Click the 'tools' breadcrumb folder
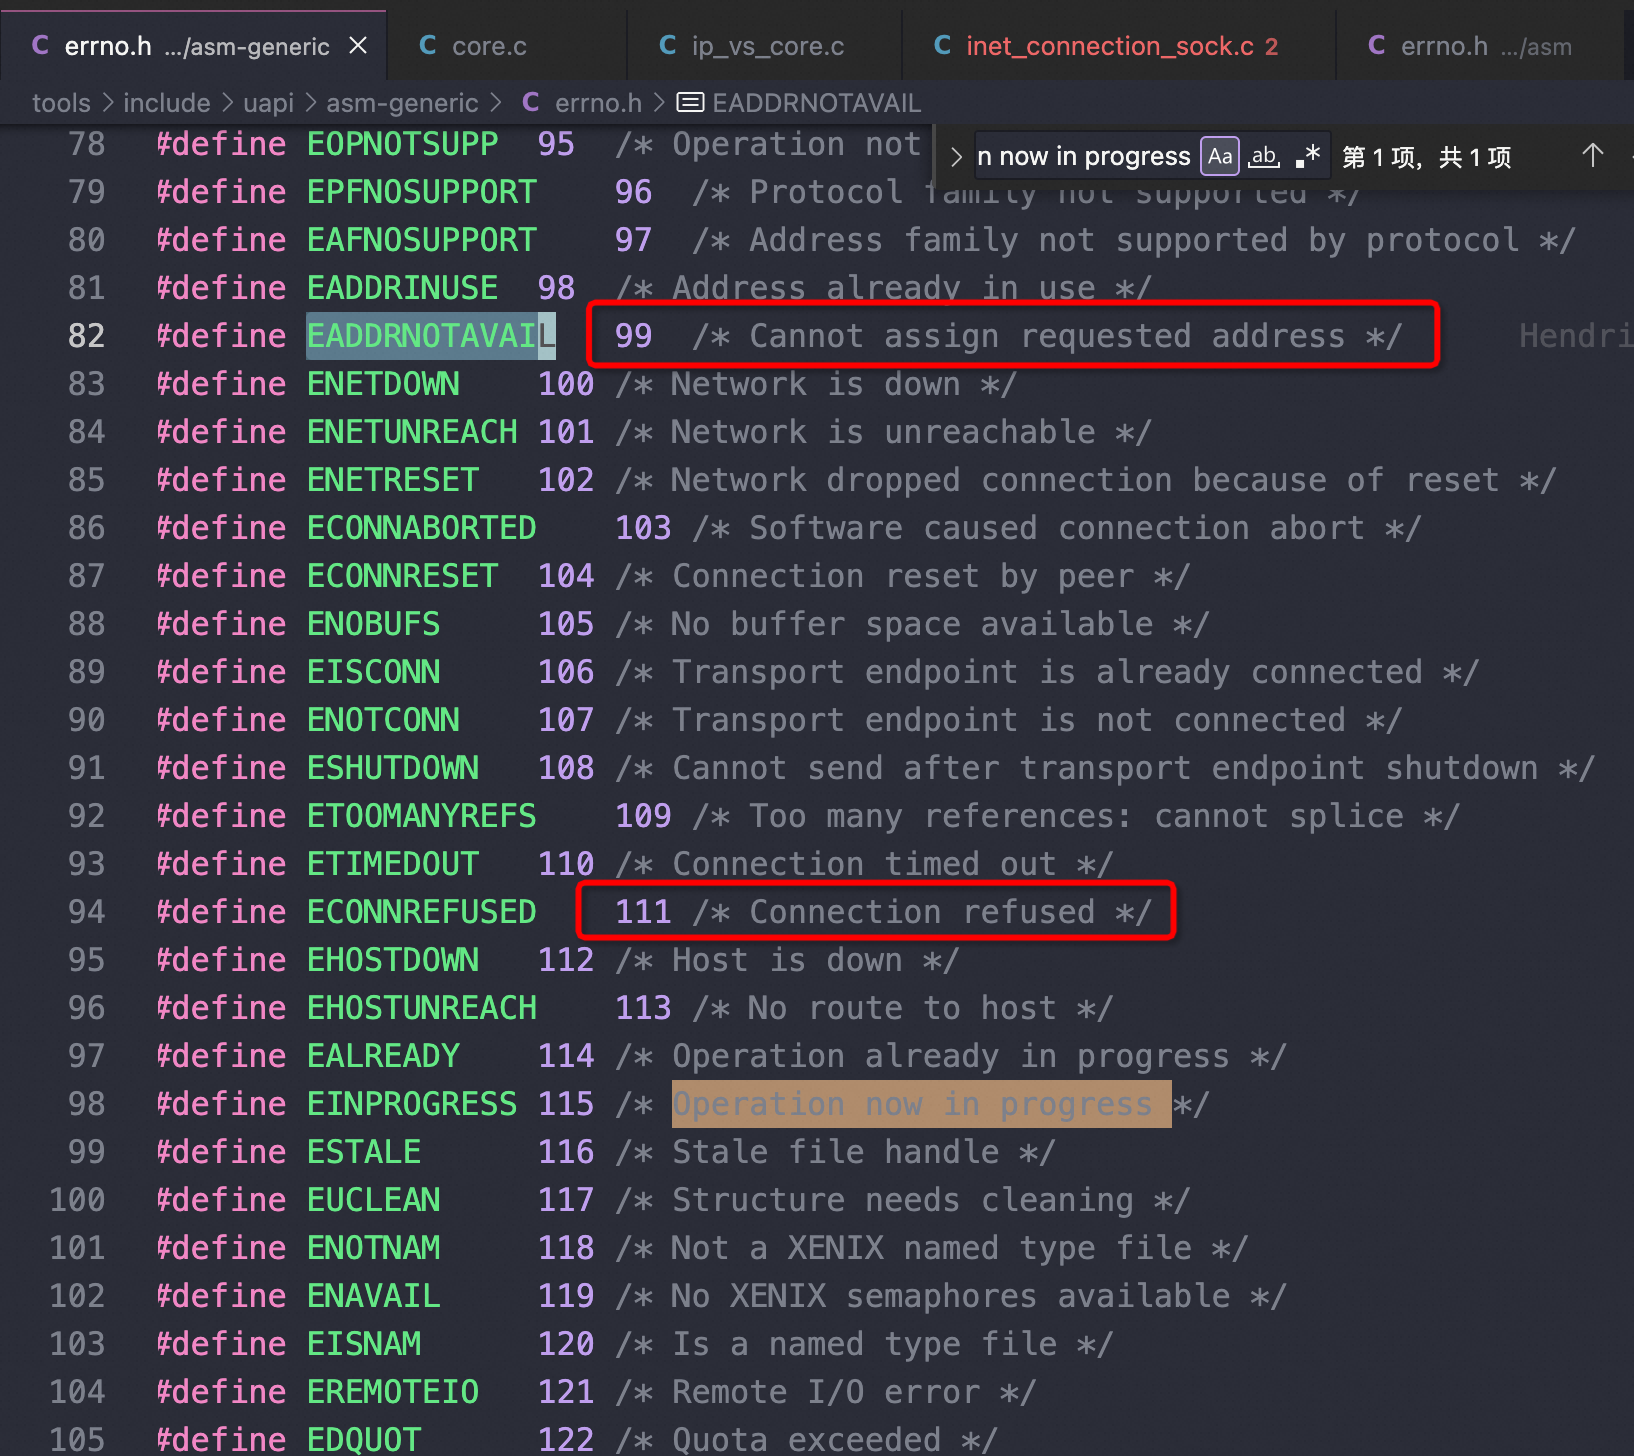This screenshot has width=1634, height=1456. click(x=61, y=103)
